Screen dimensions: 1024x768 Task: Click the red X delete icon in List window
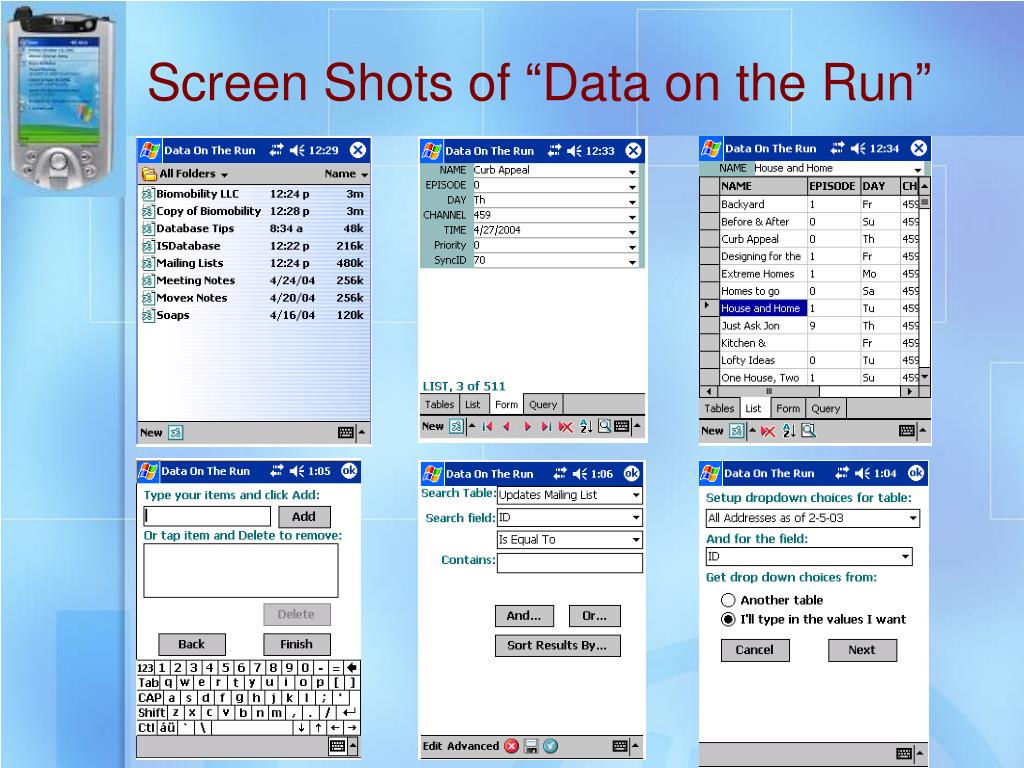coord(768,431)
